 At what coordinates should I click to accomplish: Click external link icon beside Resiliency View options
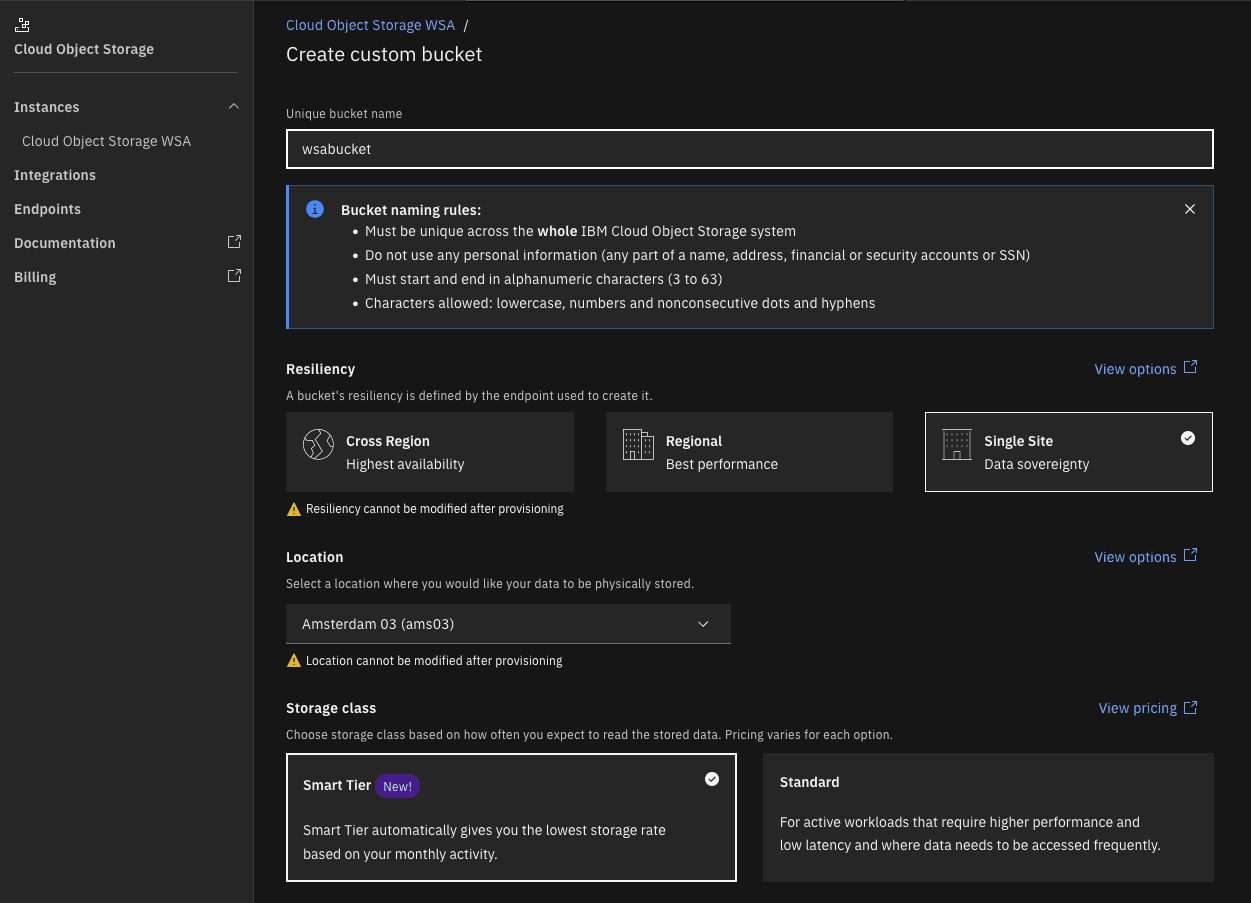click(x=1190, y=367)
